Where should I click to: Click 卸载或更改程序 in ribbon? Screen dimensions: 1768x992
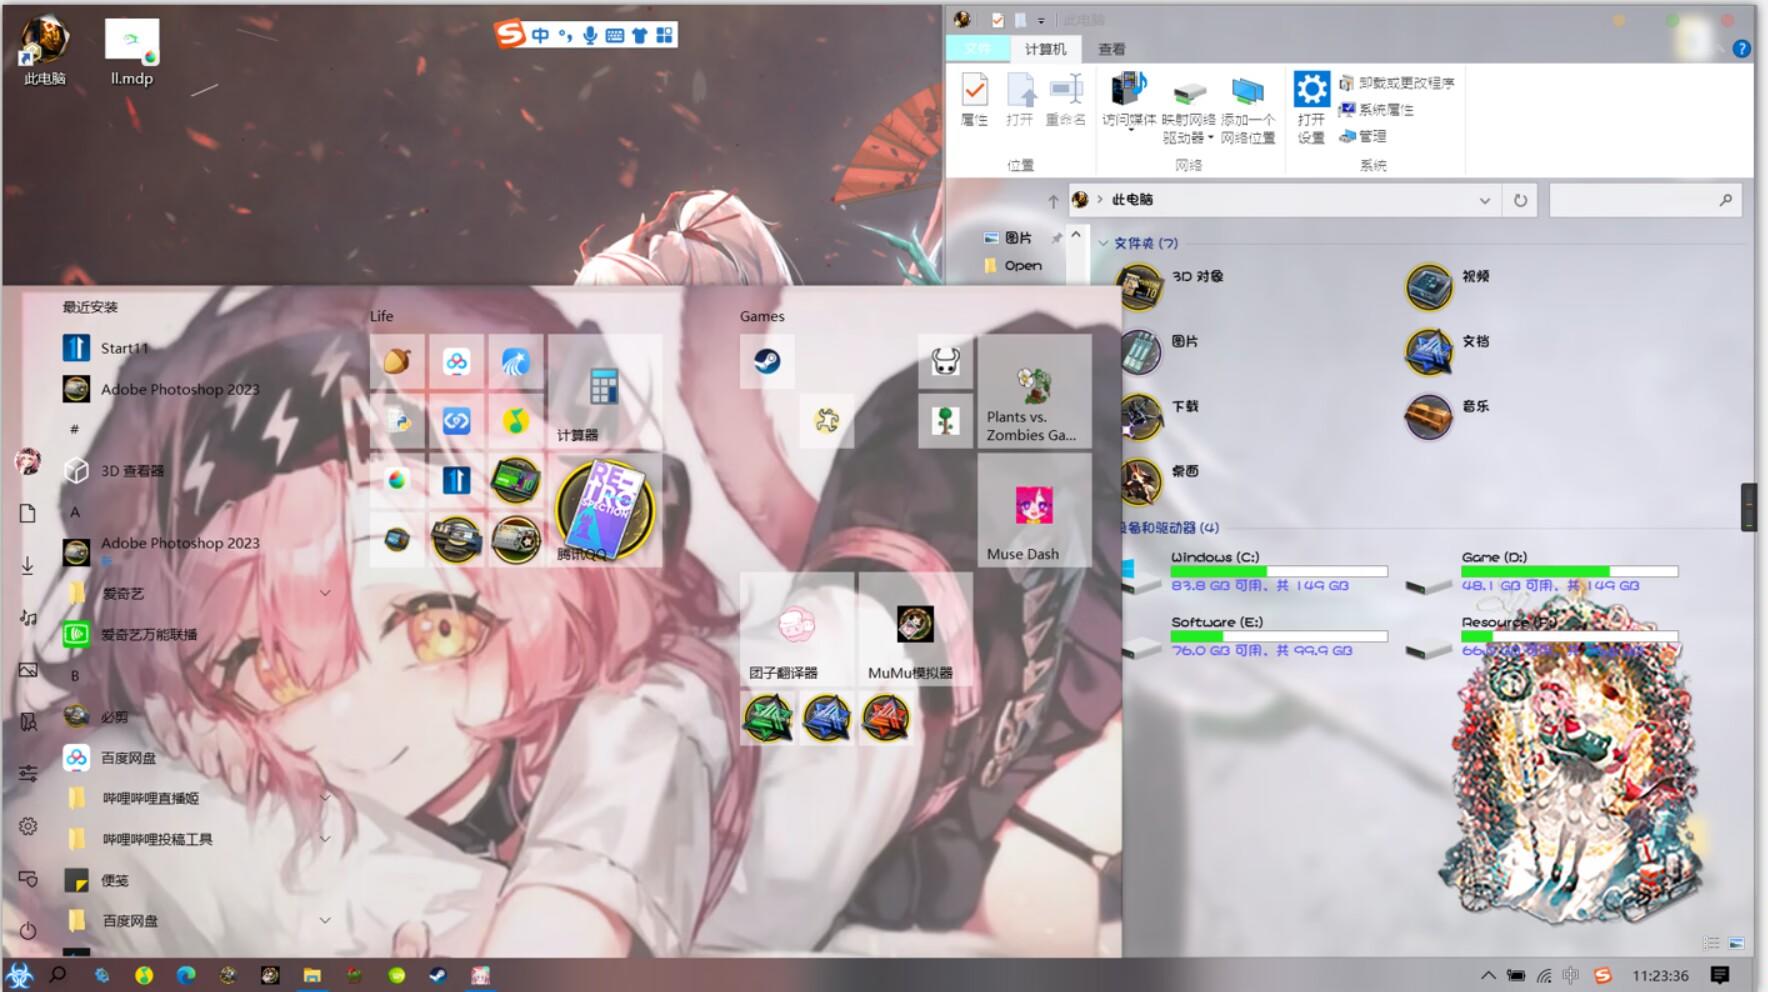pos(1397,83)
